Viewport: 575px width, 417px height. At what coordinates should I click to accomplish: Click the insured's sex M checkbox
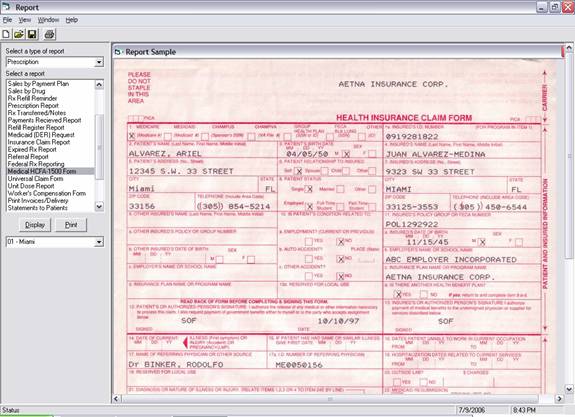point(483,242)
